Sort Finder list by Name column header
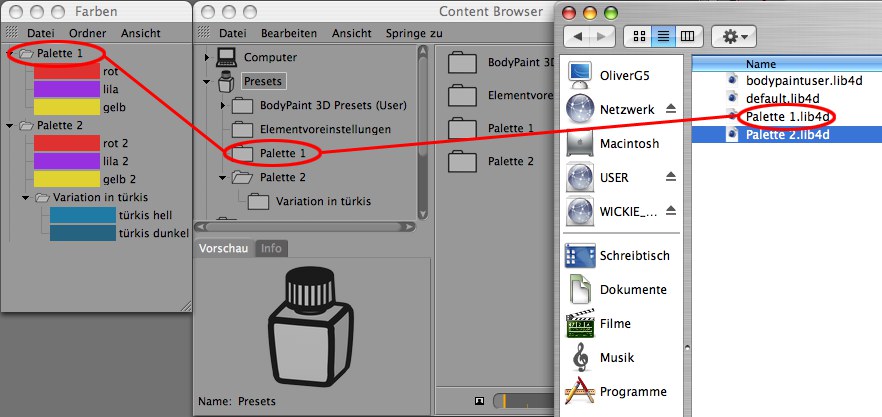This screenshot has height=417, width=882. (x=786, y=64)
